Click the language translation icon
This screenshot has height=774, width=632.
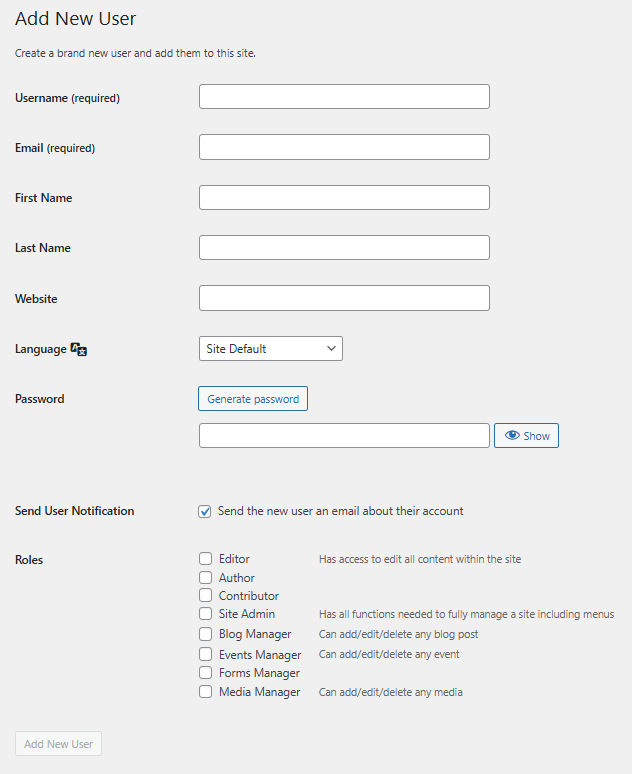(x=79, y=349)
